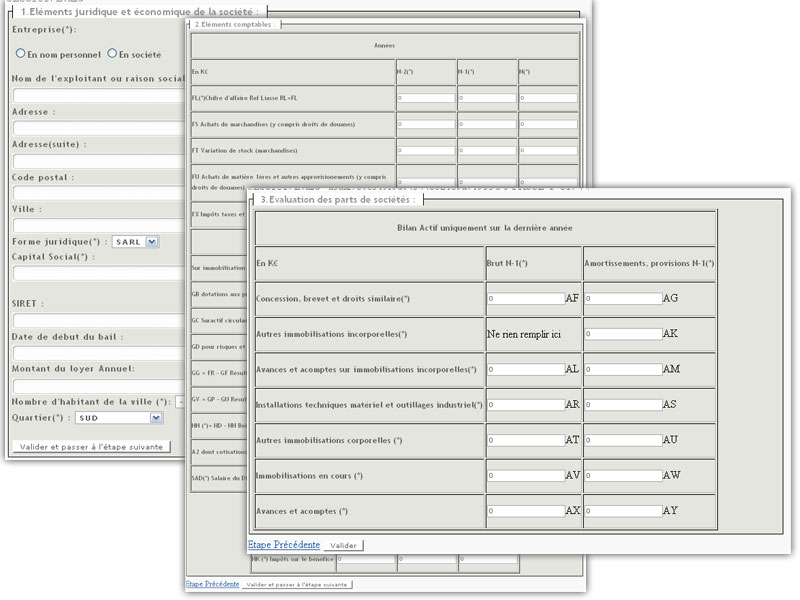Click the AF Concession brevet Brut input

pyautogui.click(x=526, y=298)
